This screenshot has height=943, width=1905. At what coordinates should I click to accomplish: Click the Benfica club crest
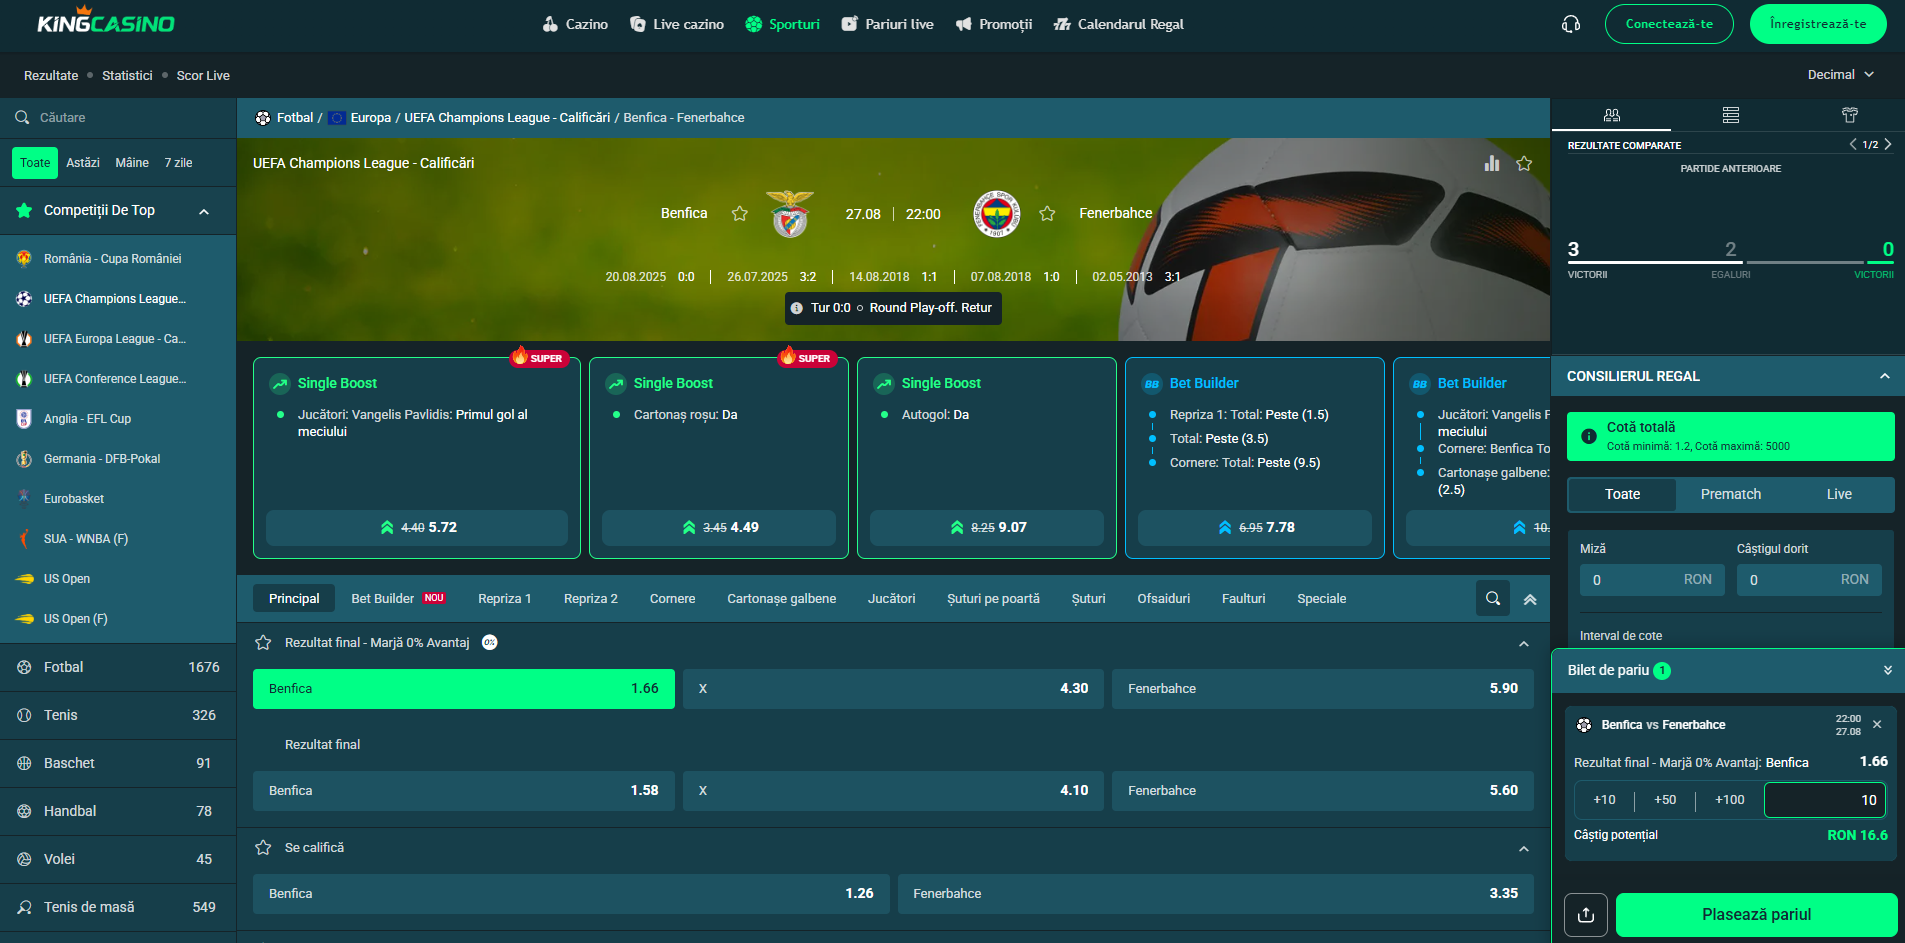[x=790, y=213]
